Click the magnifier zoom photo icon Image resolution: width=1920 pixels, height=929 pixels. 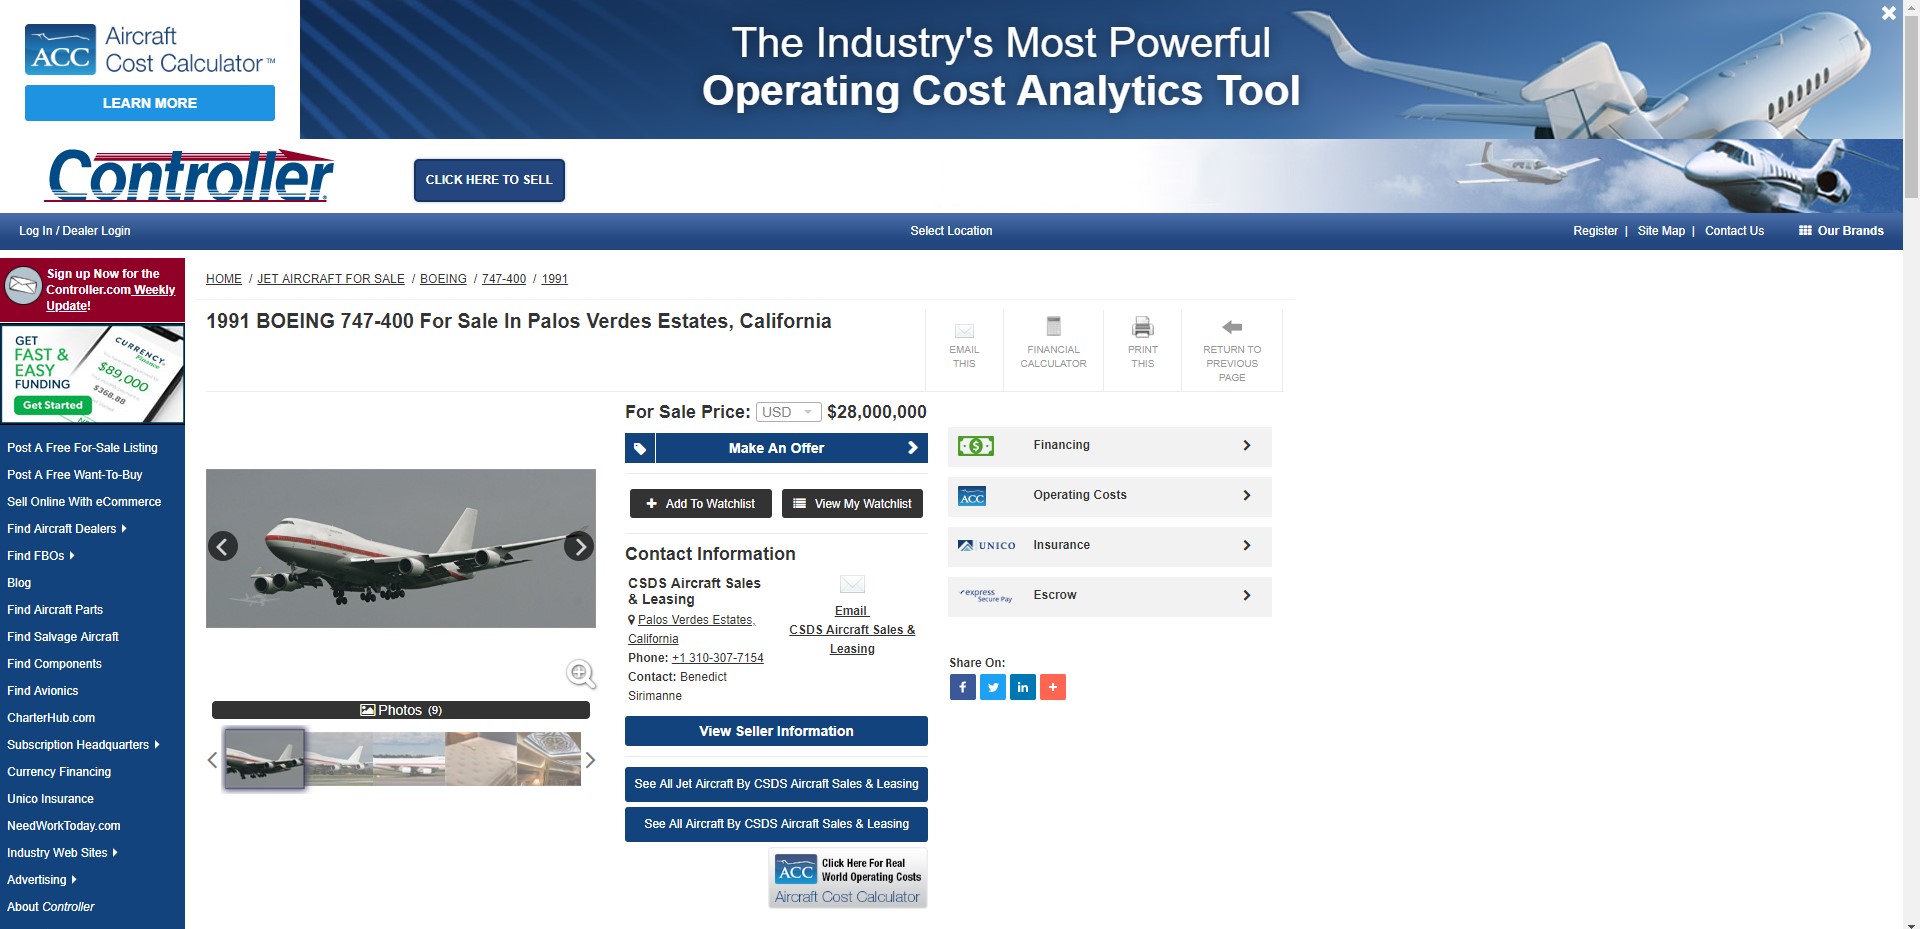click(581, 674)
